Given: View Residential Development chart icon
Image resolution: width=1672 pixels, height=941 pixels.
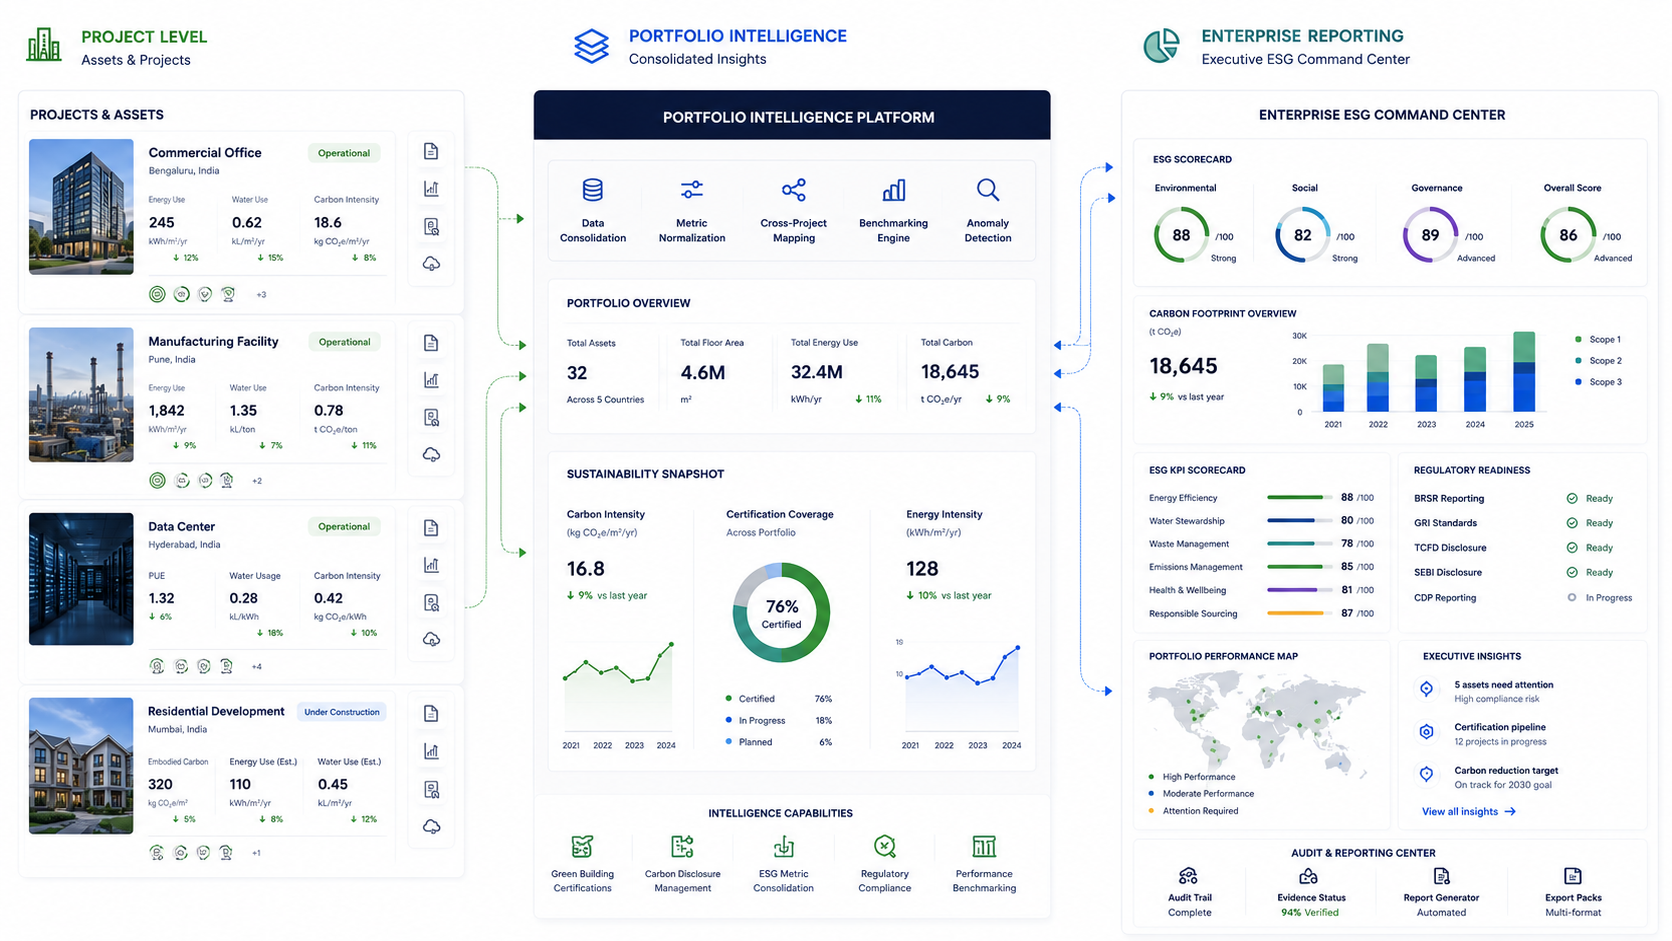Looking at the screenshot, I should tap(431, 751).
